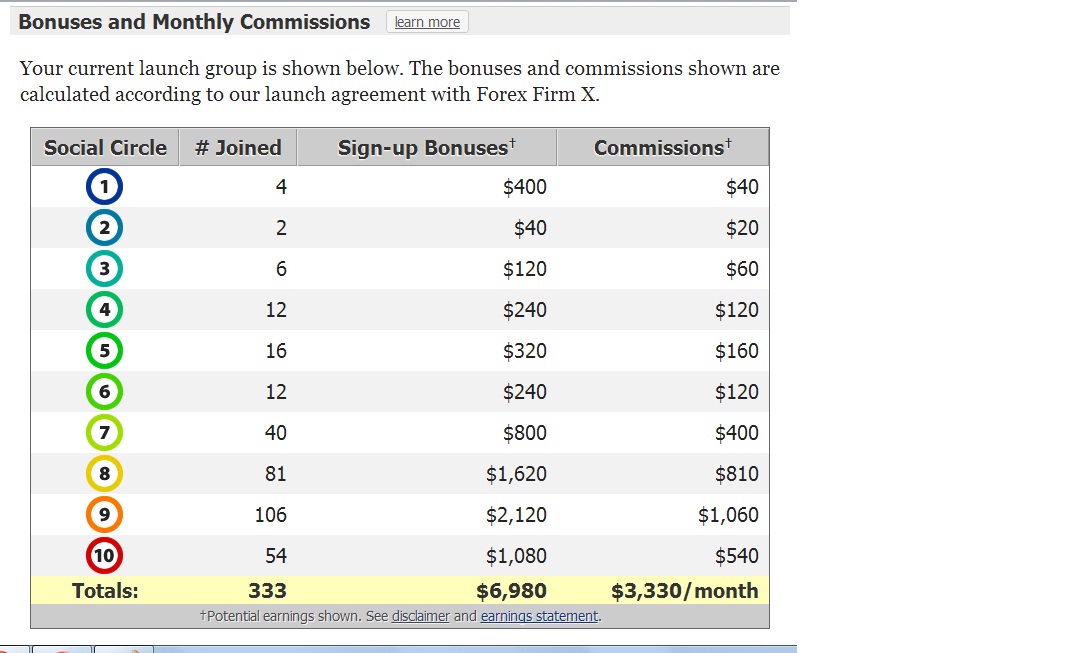
Task: Select the green circle 4 badge
Action: [105, 310]
